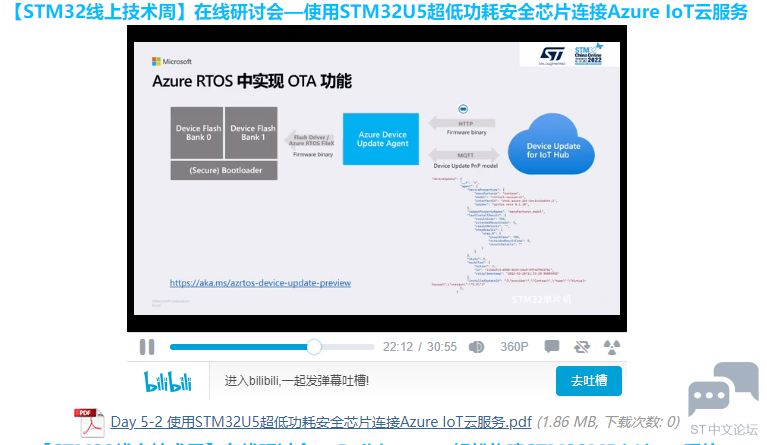Download the Day 5-2 STM32U5 Azure IoT pdf
The image size is (767, 445).
tap(321, 422)
